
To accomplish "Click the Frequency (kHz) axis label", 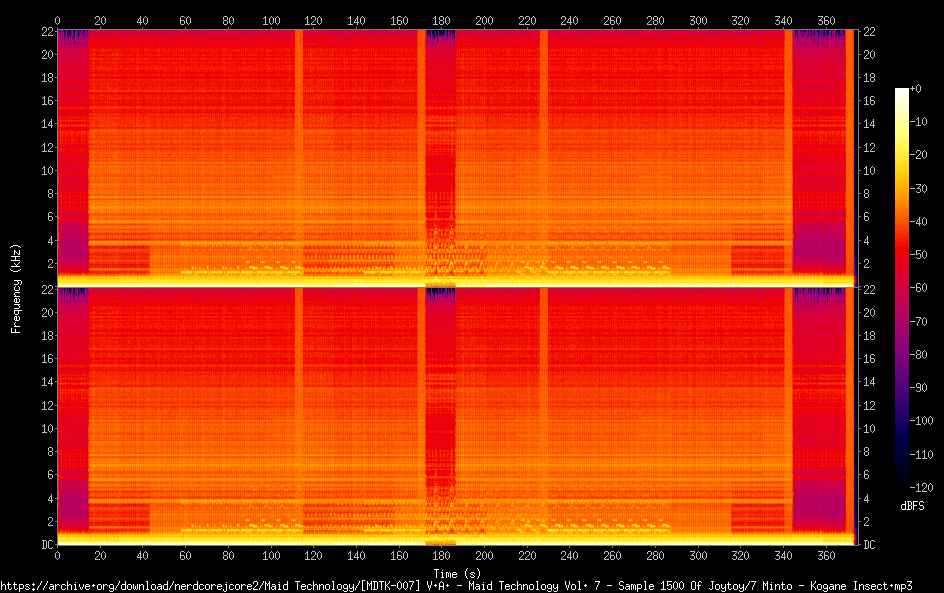I will [x=16, y=288].
